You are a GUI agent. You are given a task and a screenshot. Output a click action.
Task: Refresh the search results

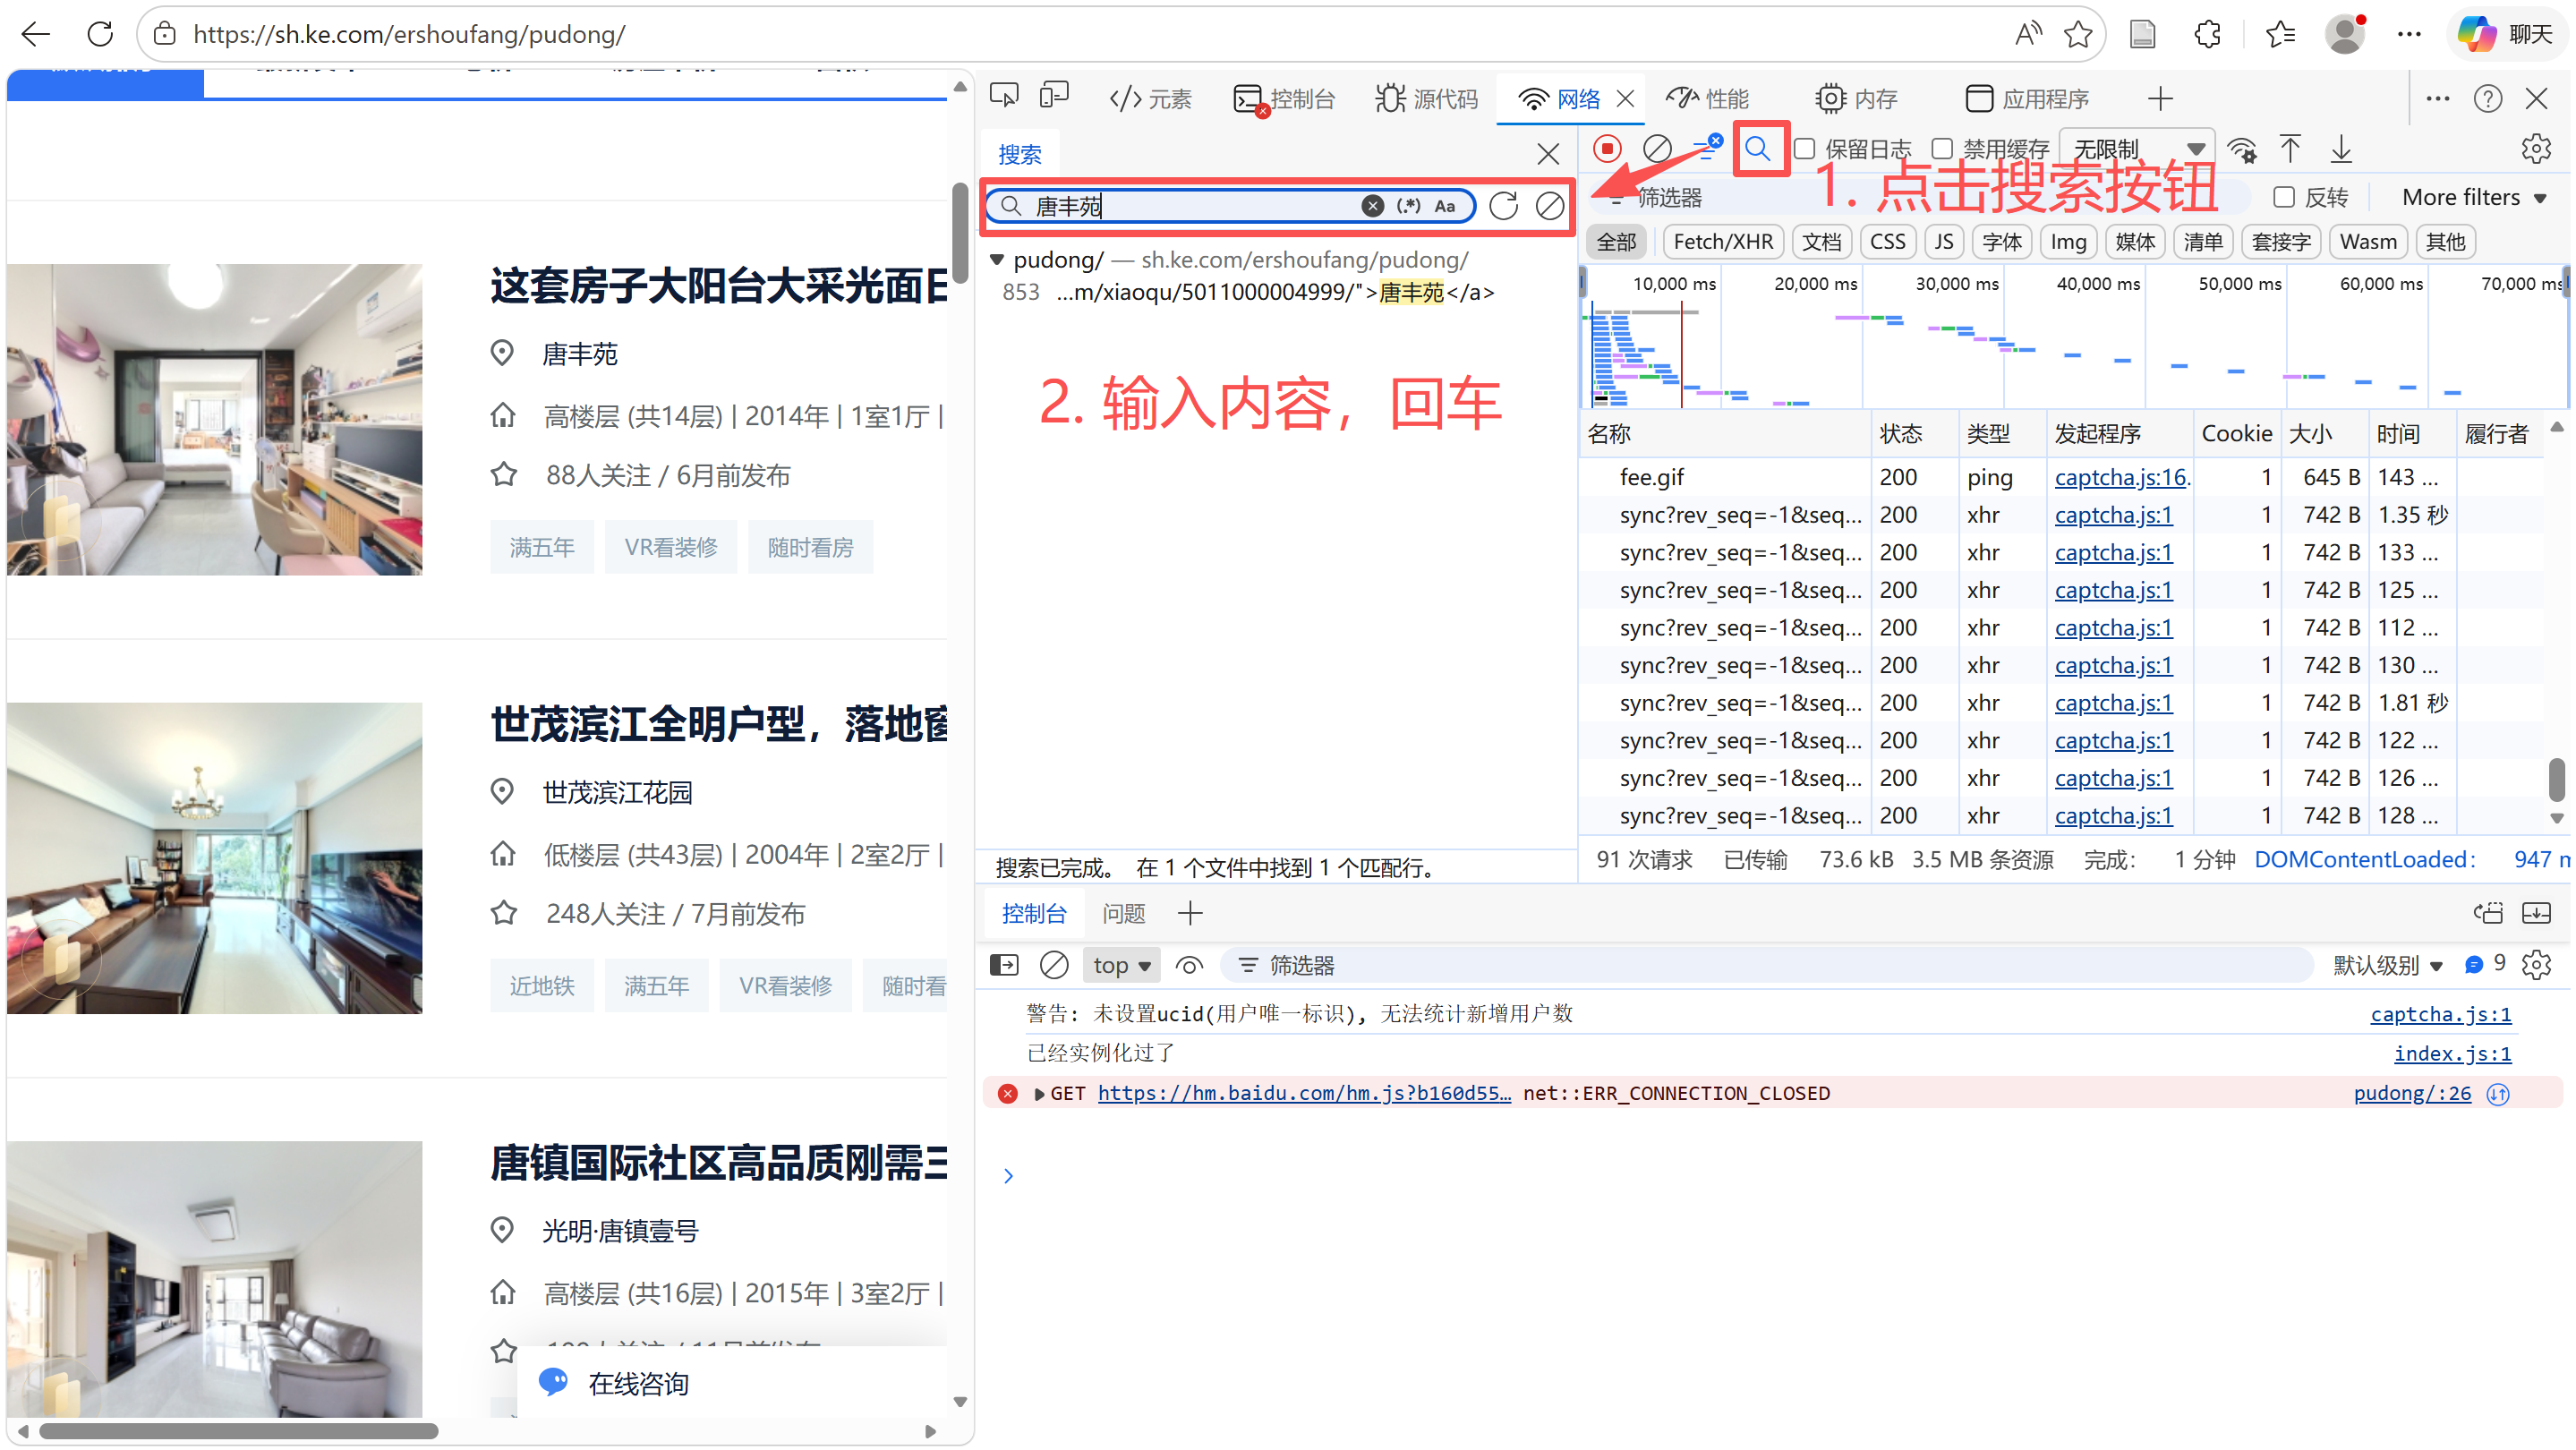(1503, 206)
